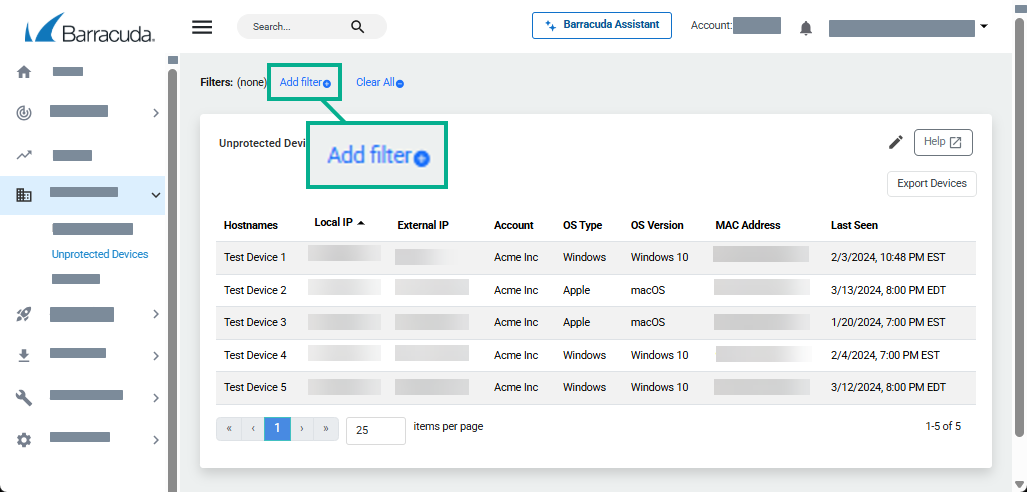Expand the user account dropdown arrow

pyautogui.click(x=984, y=27)
